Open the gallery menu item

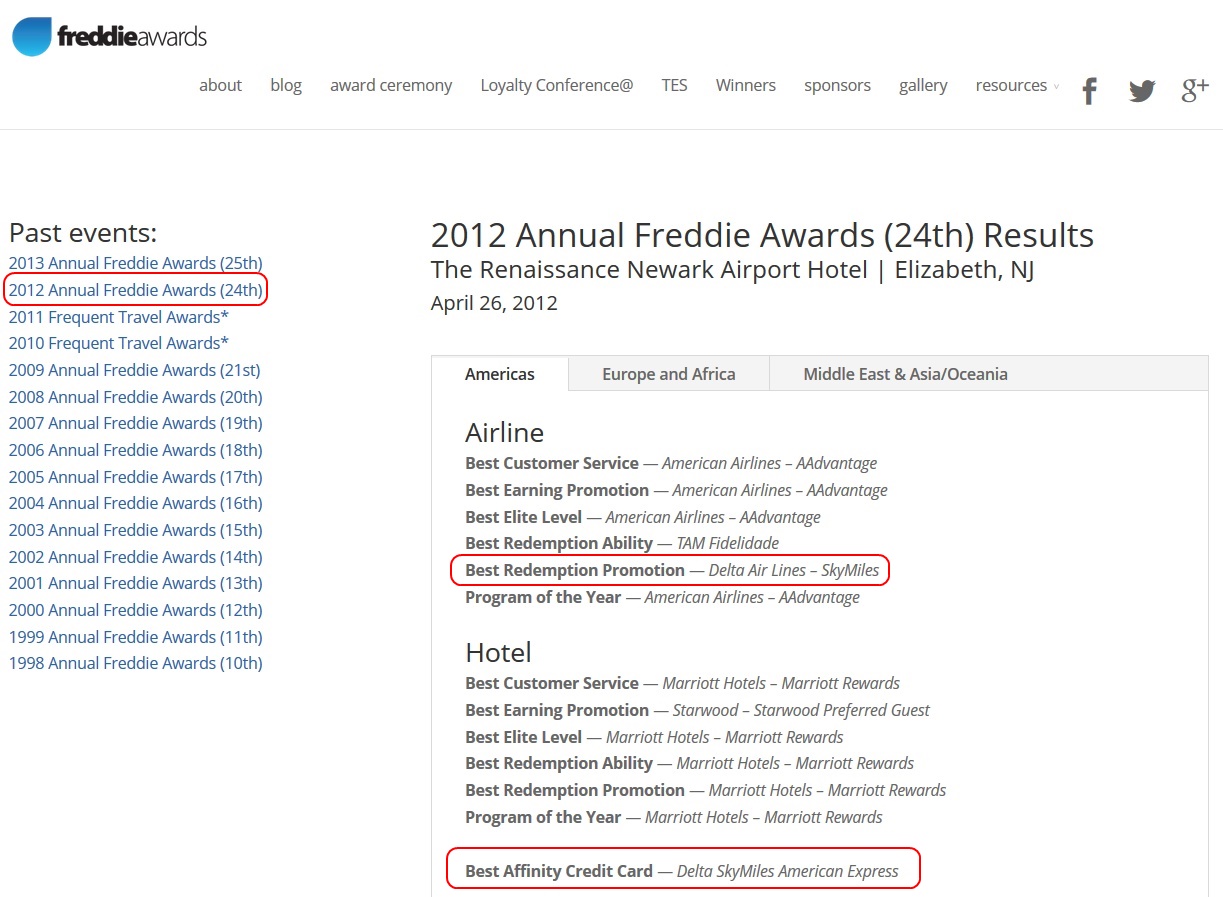point(922,86)
